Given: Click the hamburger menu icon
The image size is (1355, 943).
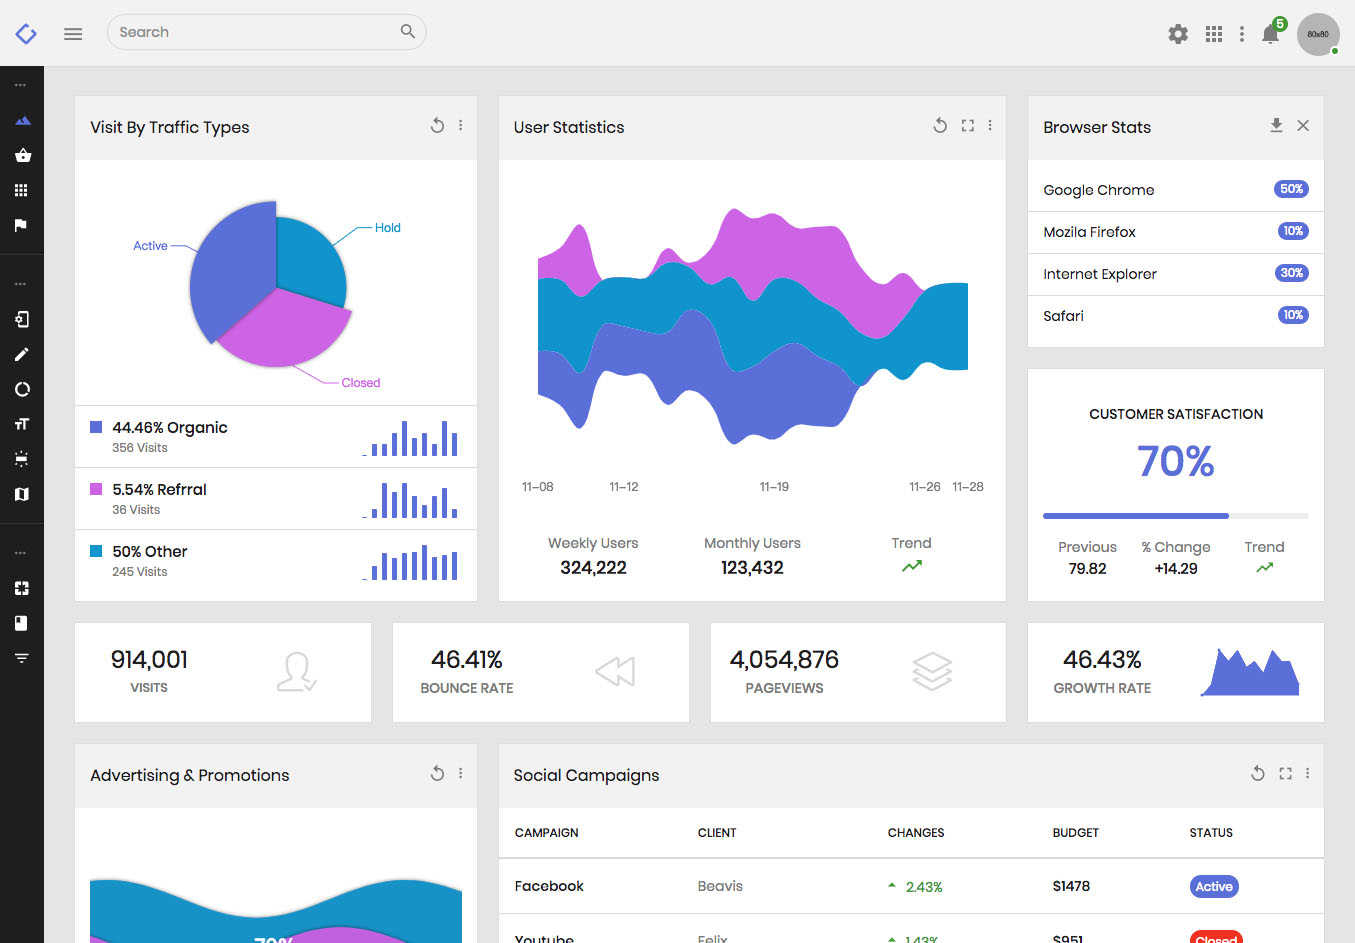Looking at the screenshot, I should point(73,33).
